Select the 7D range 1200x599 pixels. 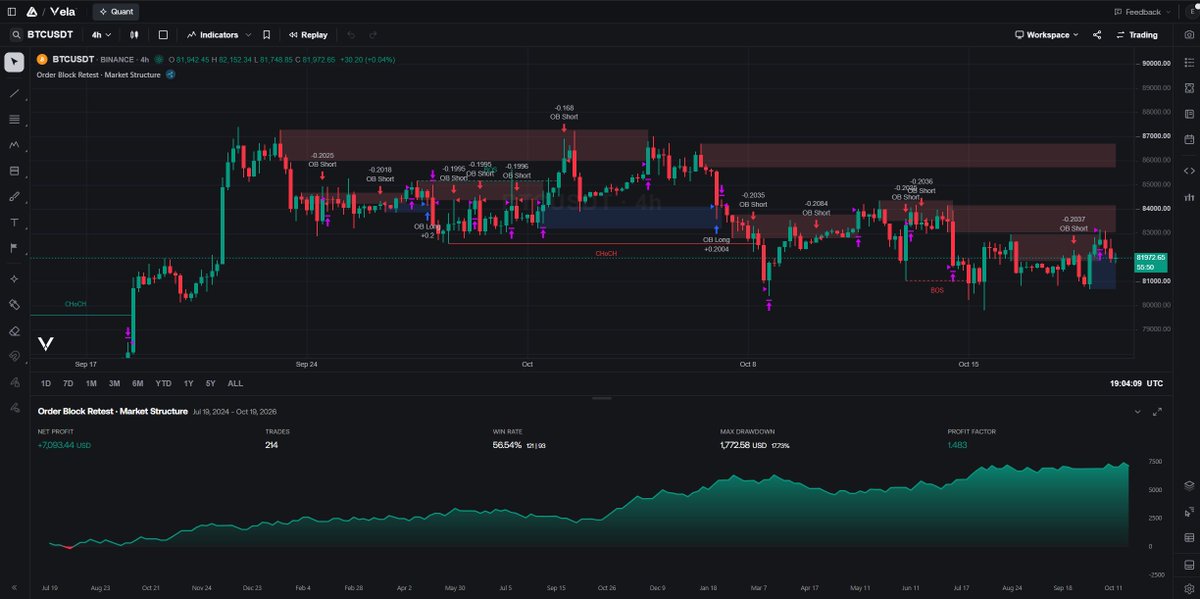[68, 383]
